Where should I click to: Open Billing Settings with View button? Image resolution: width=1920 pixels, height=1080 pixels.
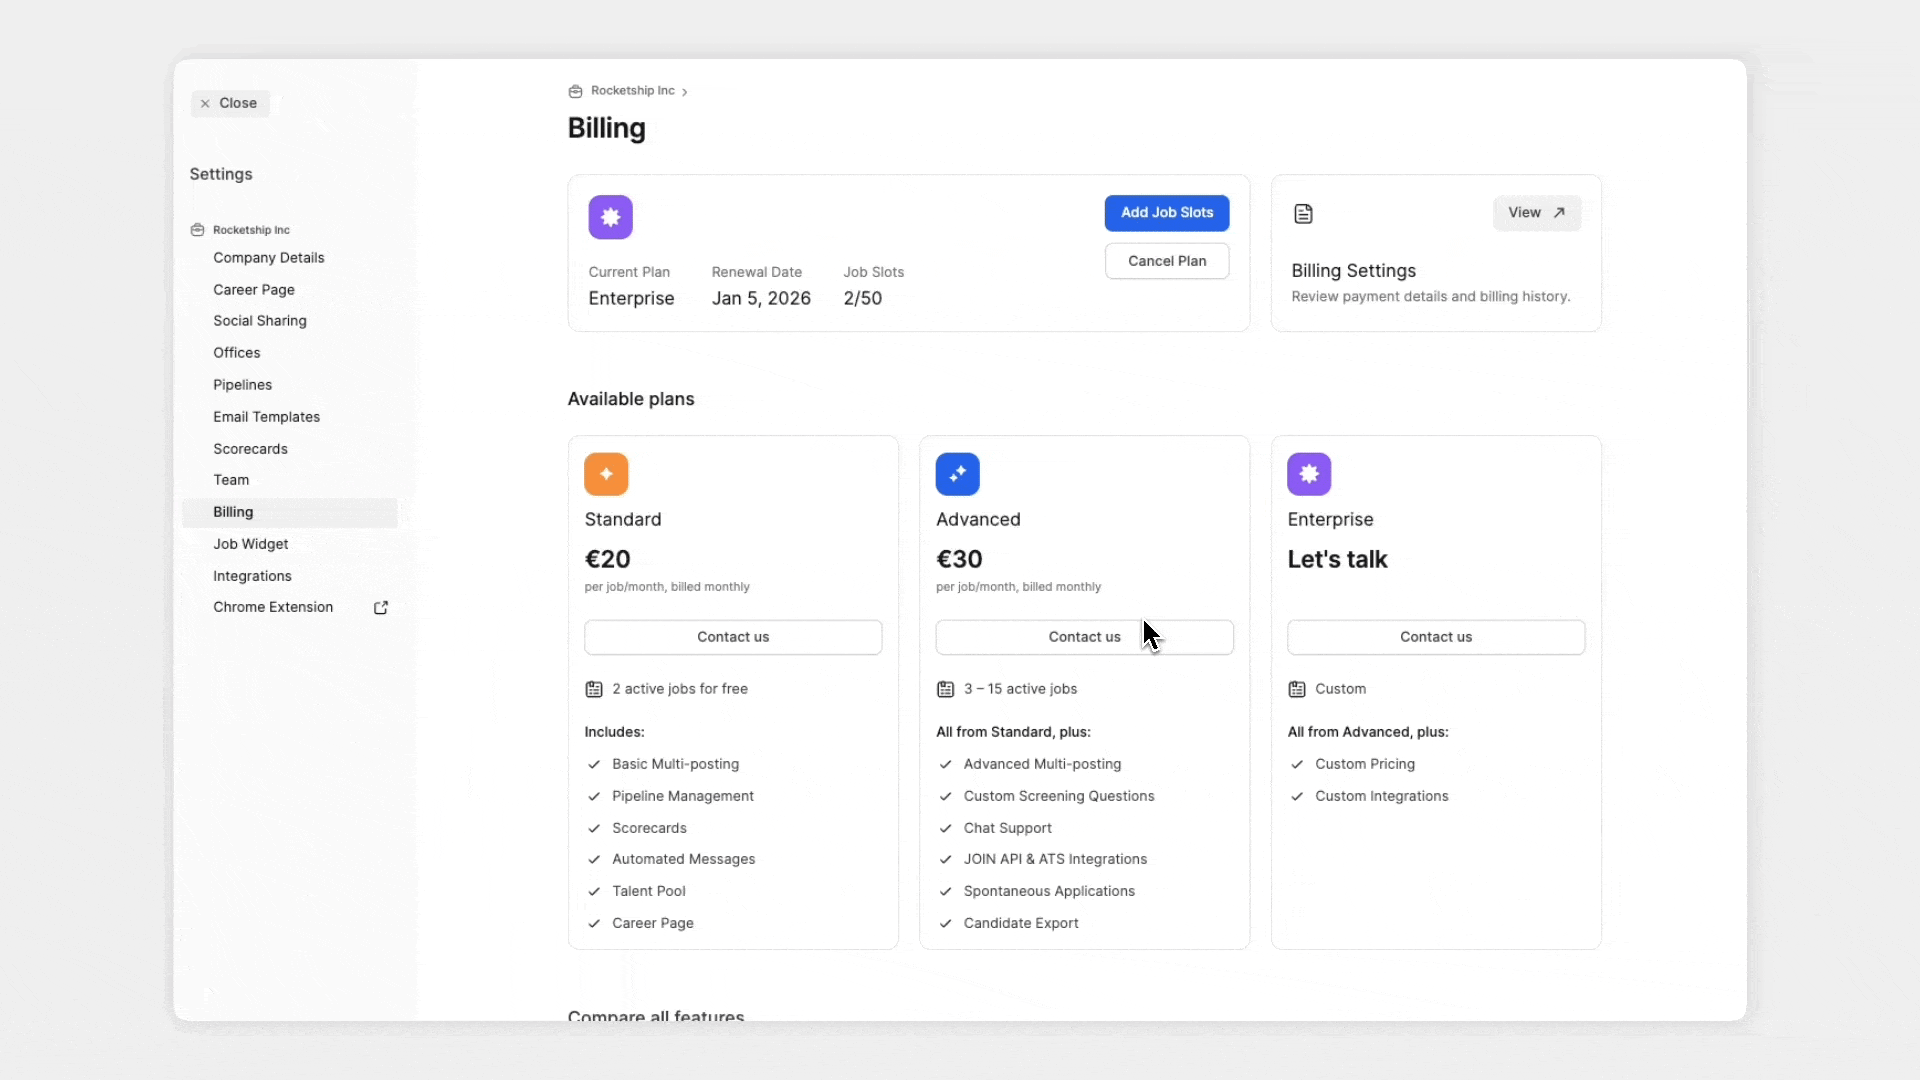click(x=1536, y=213)
